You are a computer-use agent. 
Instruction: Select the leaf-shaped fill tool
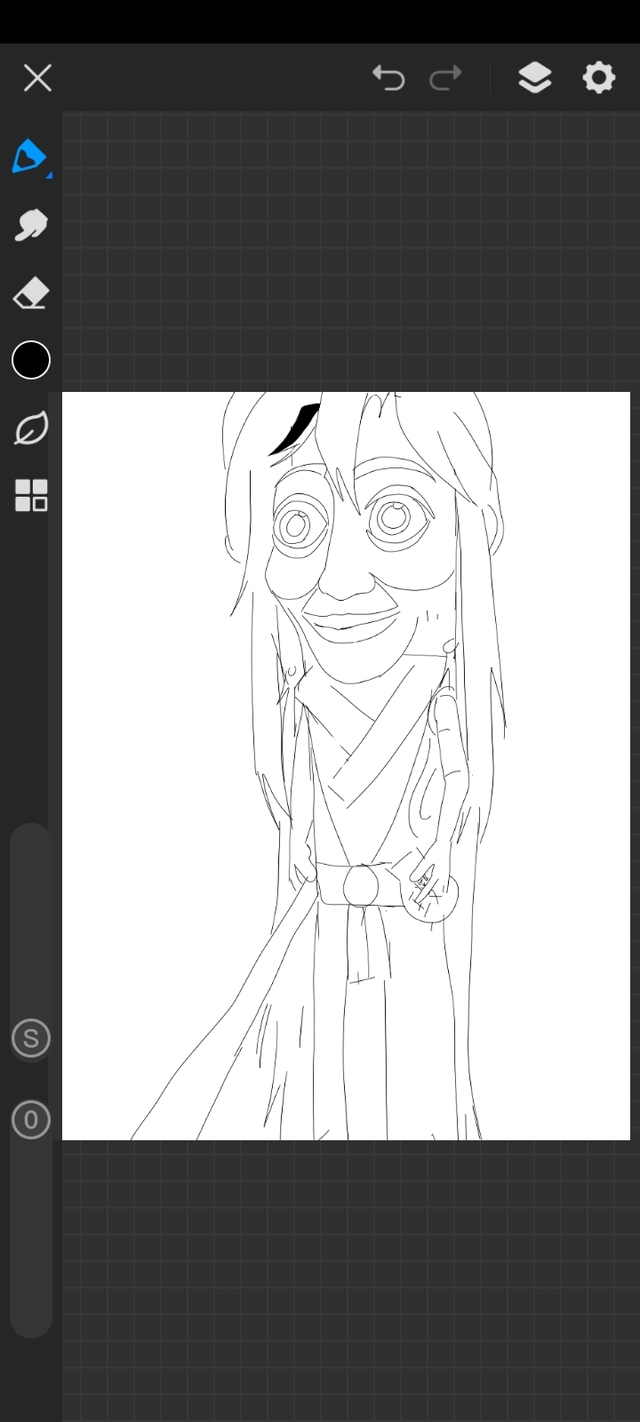click(31, 428)
